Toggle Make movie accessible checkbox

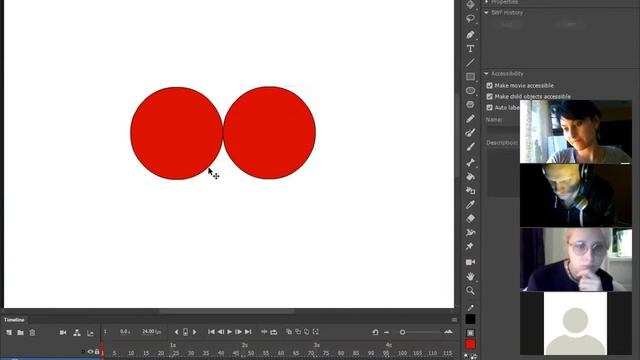tap(489, 85)
